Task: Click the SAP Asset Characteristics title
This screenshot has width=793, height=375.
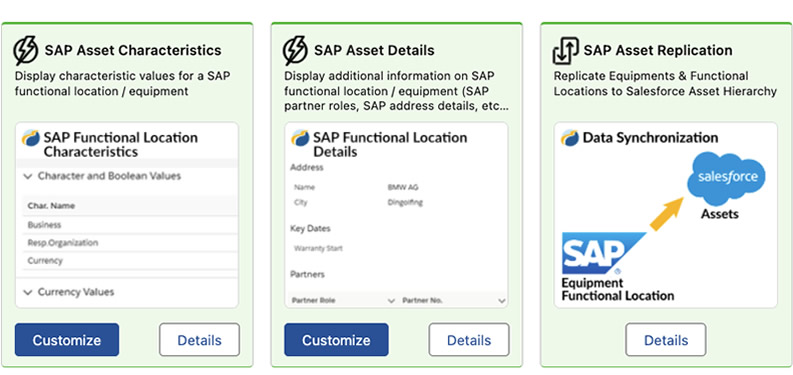Action: [x=133, y=51]
